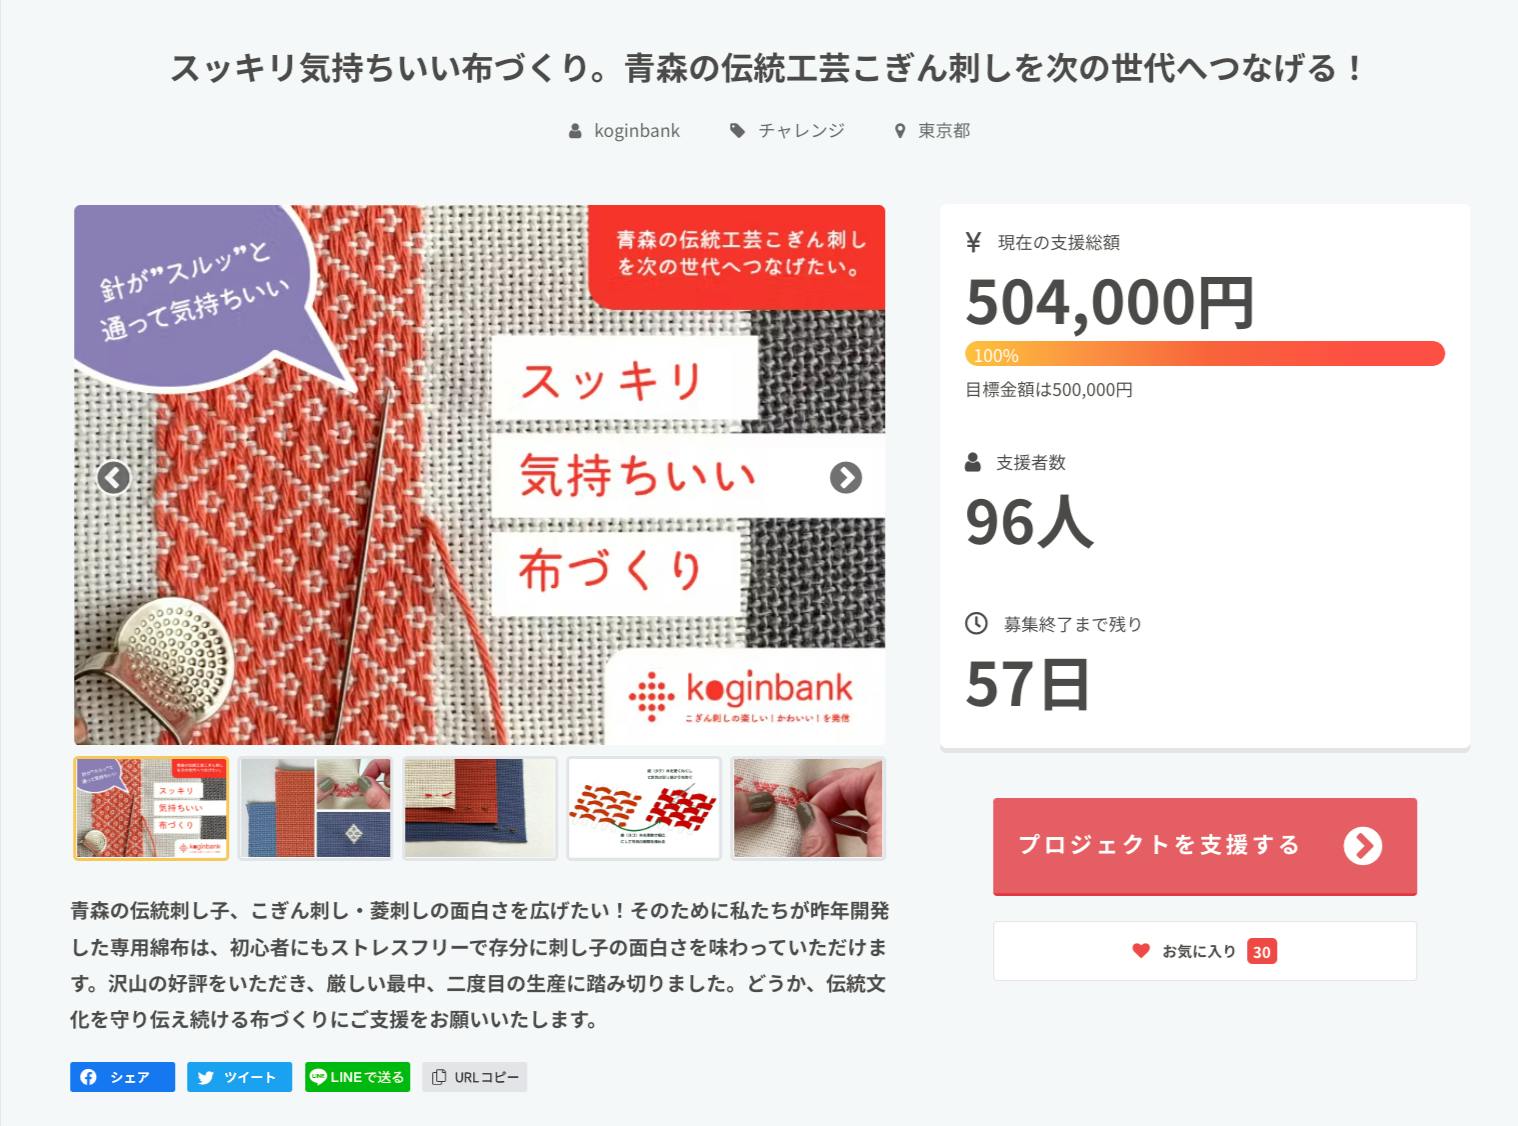The image size is (1518, 1126).
Task: Select the fourth thumbnail with weave diagram
Action: click(x=644, y=808)
